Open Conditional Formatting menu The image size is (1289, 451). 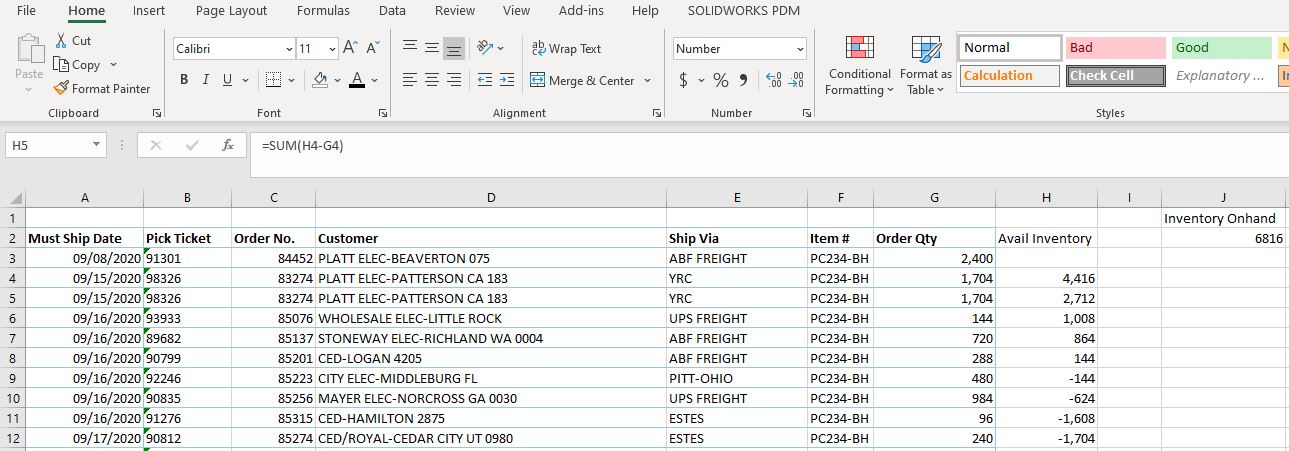click(x=859, y=66)
